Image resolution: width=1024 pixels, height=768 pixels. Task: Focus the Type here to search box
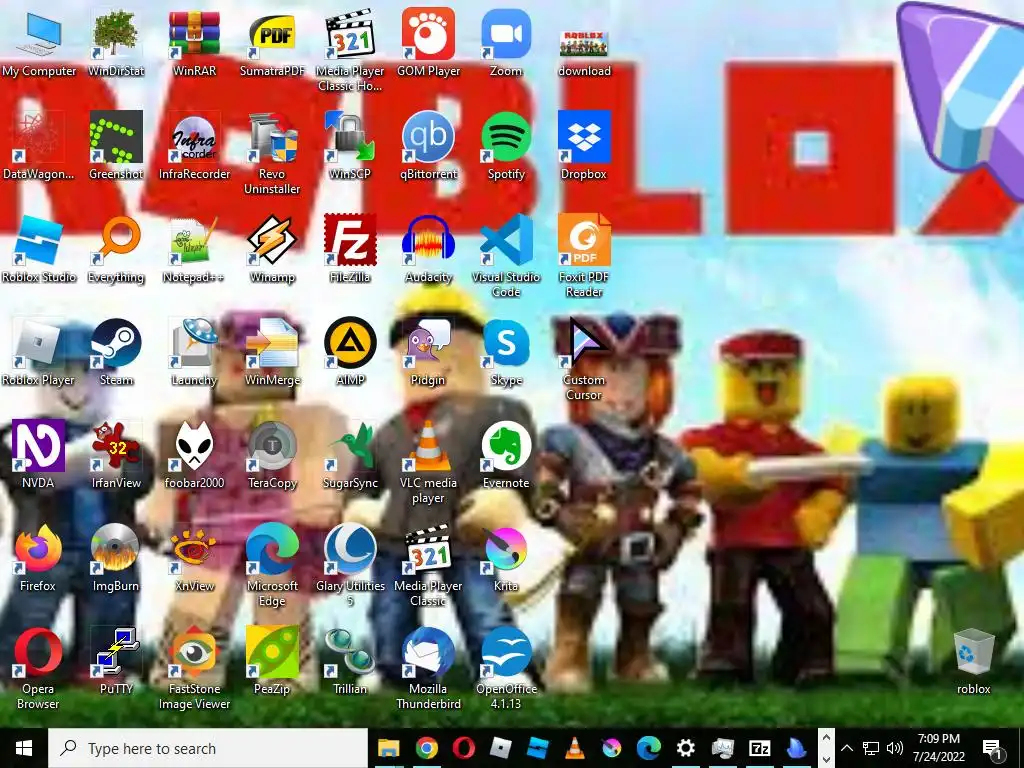208,748
